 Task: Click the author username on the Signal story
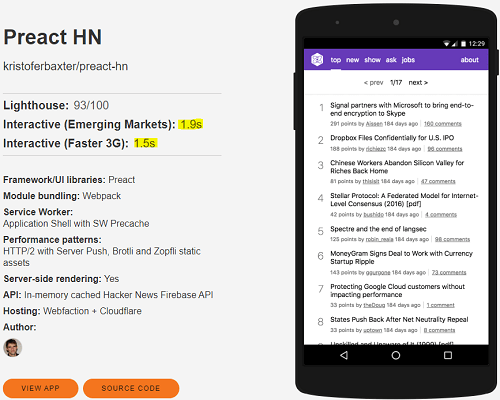[x=374, y=124]
